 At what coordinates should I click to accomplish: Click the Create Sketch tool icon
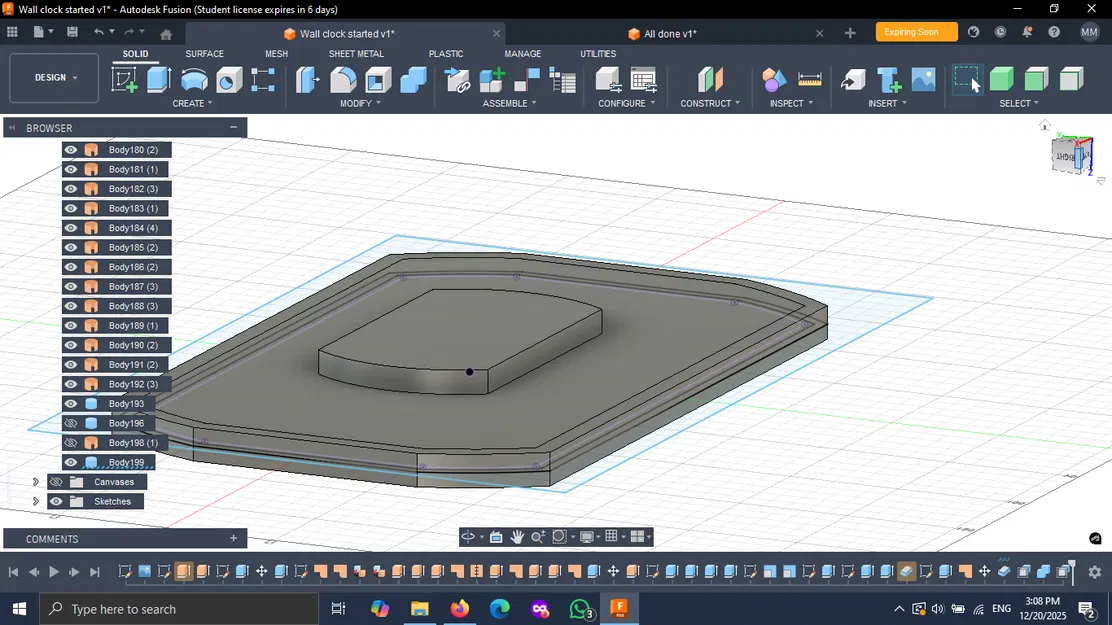125,80
